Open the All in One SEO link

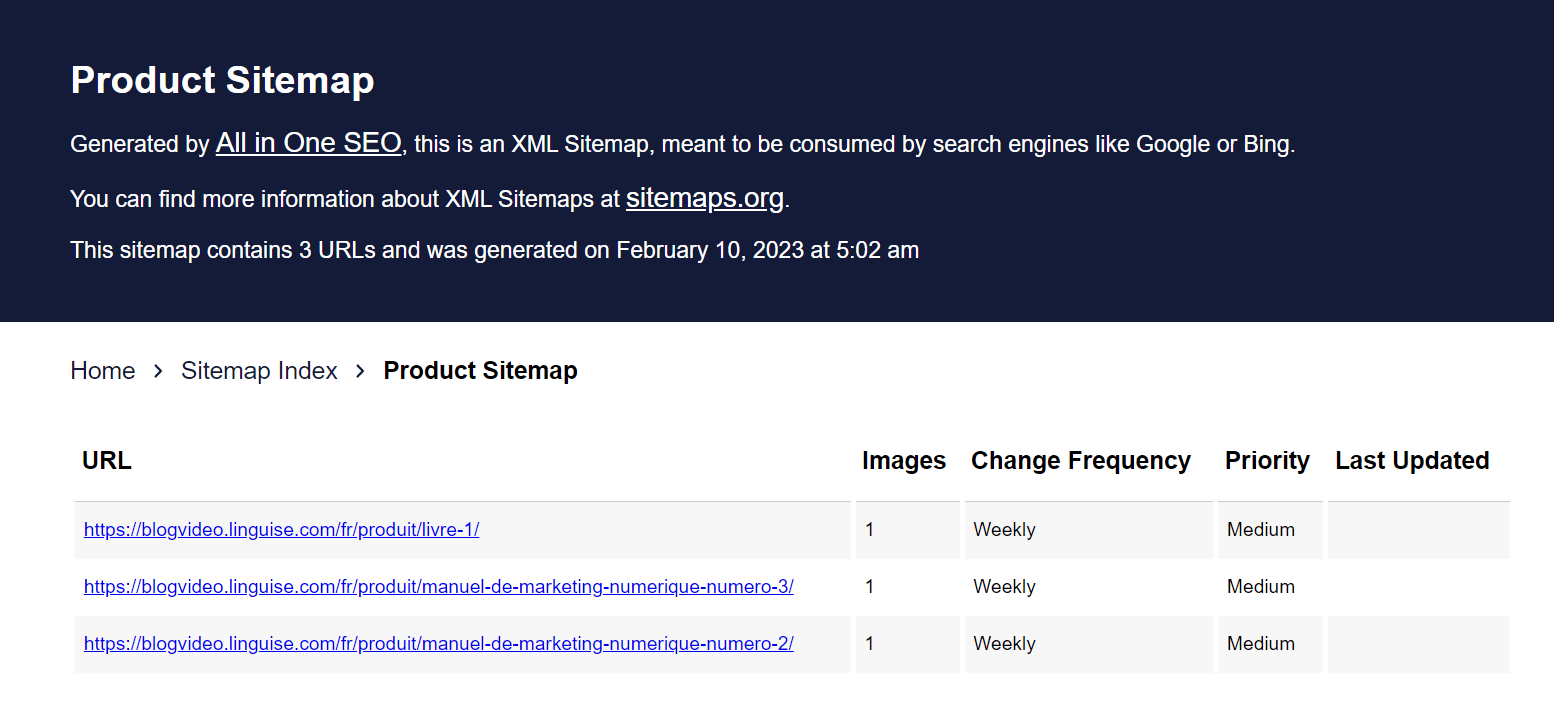(x=308, y=143)
